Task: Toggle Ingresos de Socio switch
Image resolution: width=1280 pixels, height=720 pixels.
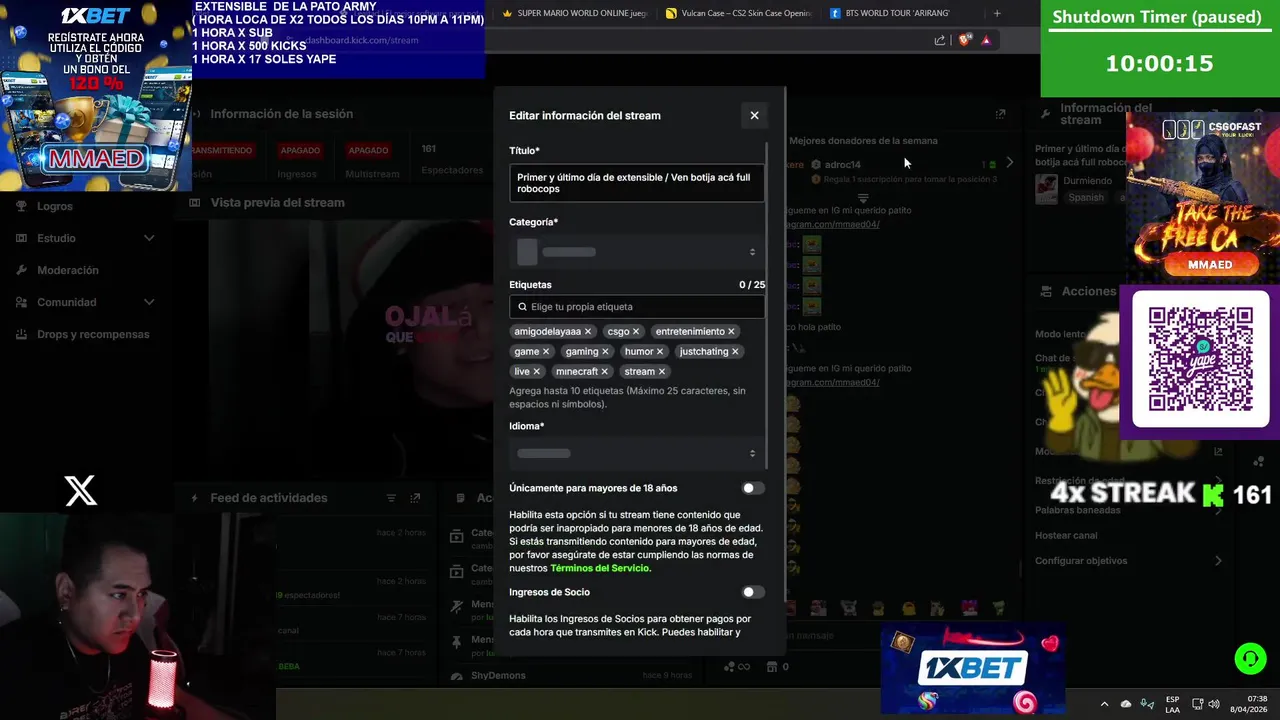Action: tap(753, 592)
